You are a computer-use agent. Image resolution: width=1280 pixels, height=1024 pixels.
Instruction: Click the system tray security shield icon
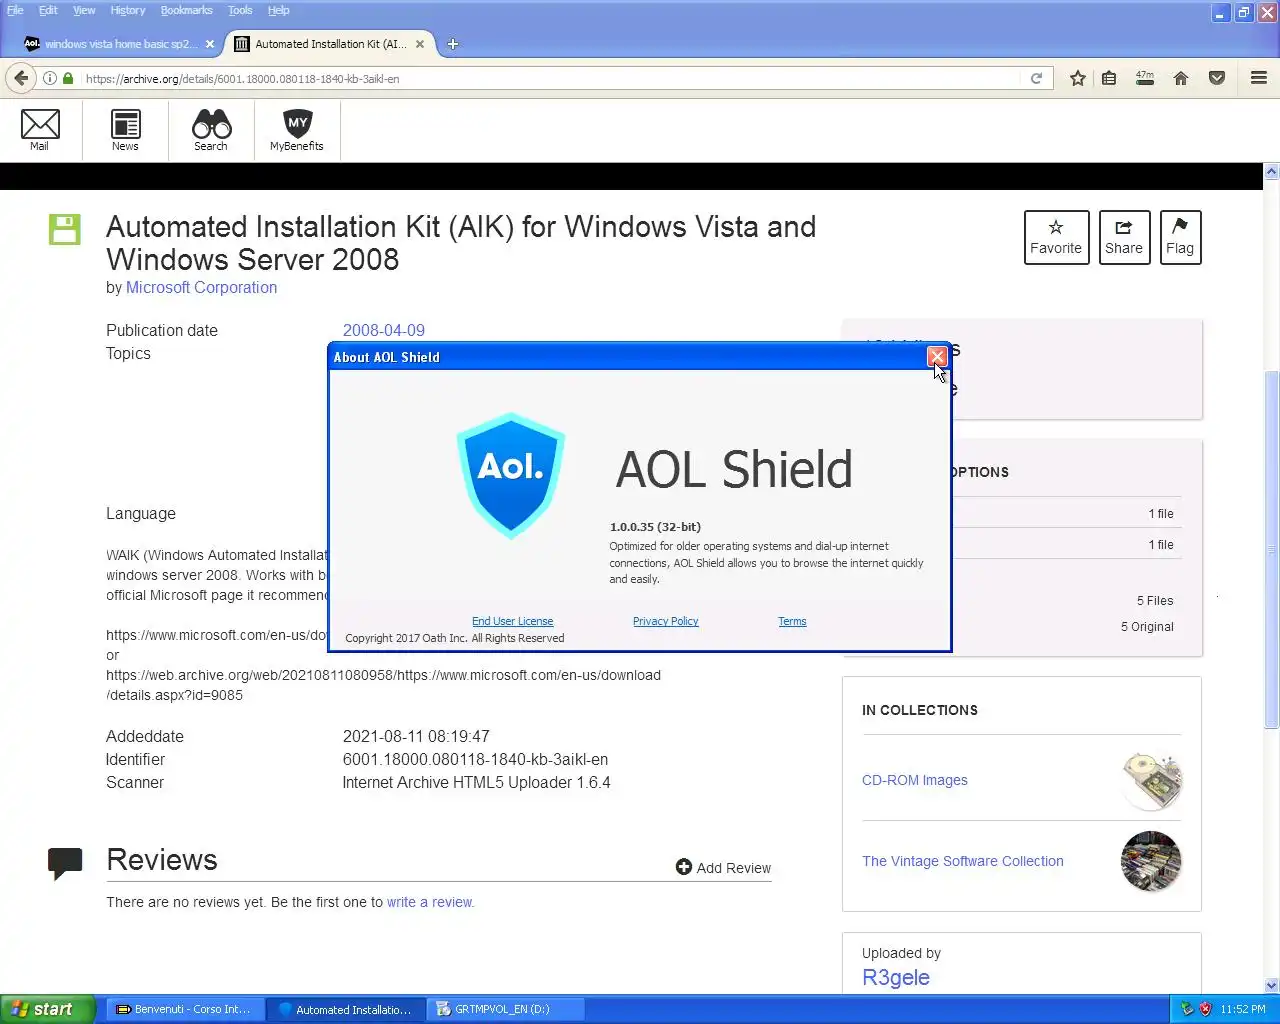point(1206,1009)
